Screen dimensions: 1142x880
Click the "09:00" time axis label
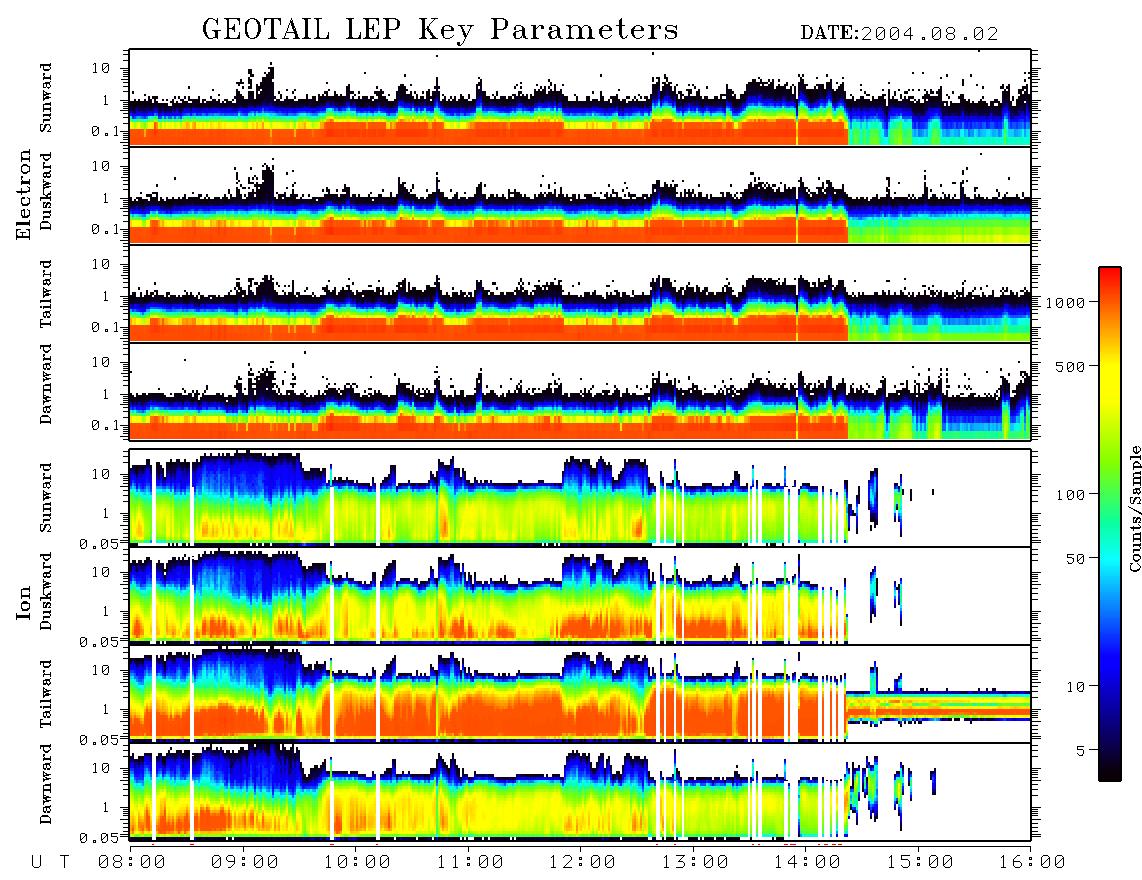coord(244,862)
